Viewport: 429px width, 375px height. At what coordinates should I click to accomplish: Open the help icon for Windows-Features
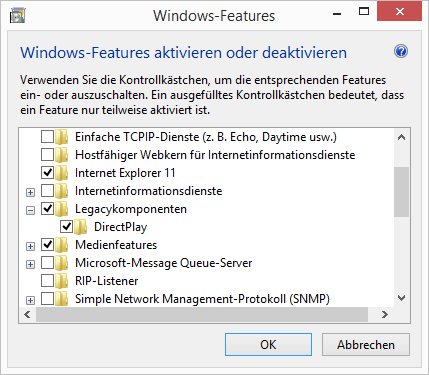tap(401, 52)
